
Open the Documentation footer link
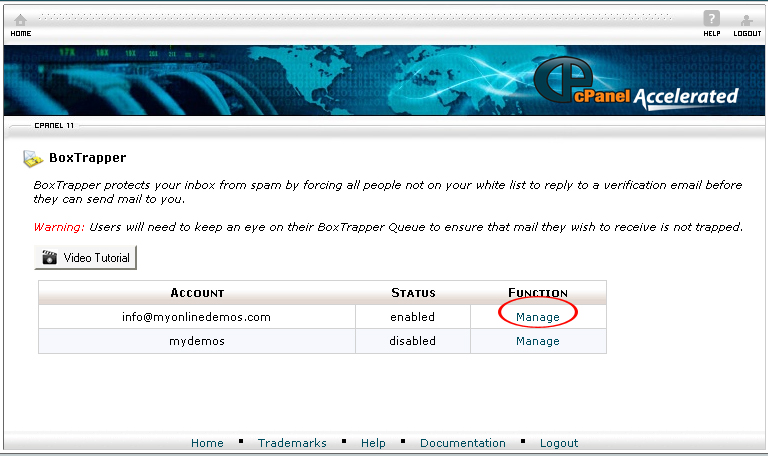pyautogui.click(x=462, y=443)
